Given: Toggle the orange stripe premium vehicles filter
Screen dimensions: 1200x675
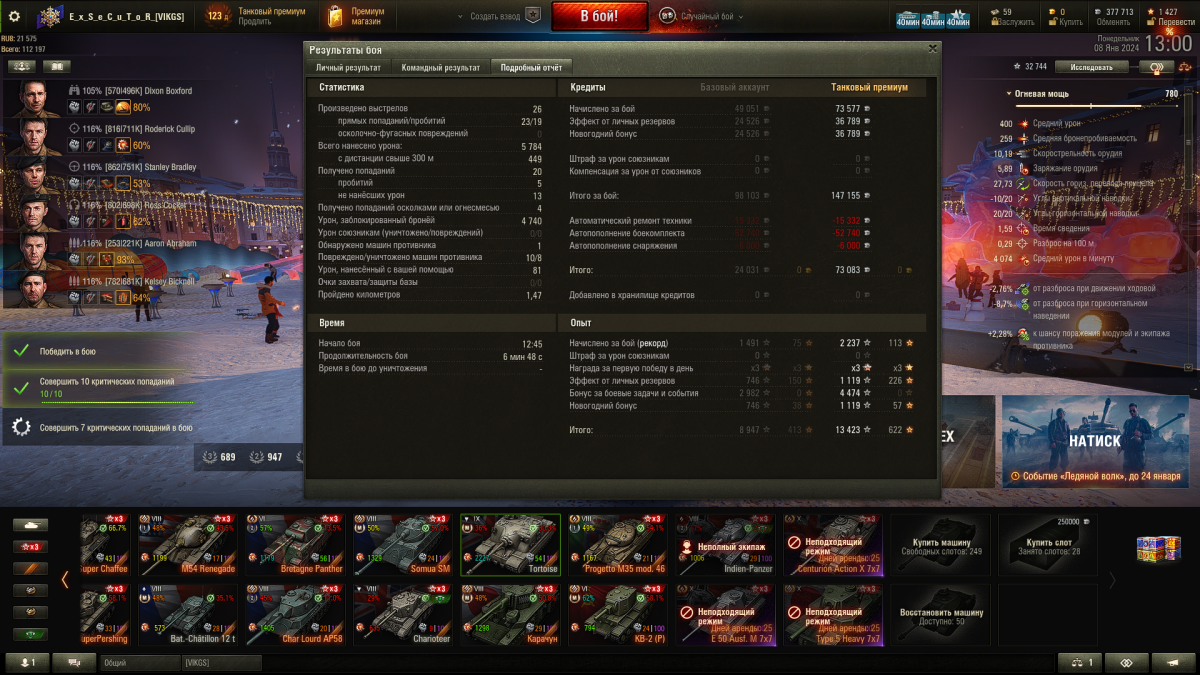Looking at the screenshot, I should tap(30, 568).
